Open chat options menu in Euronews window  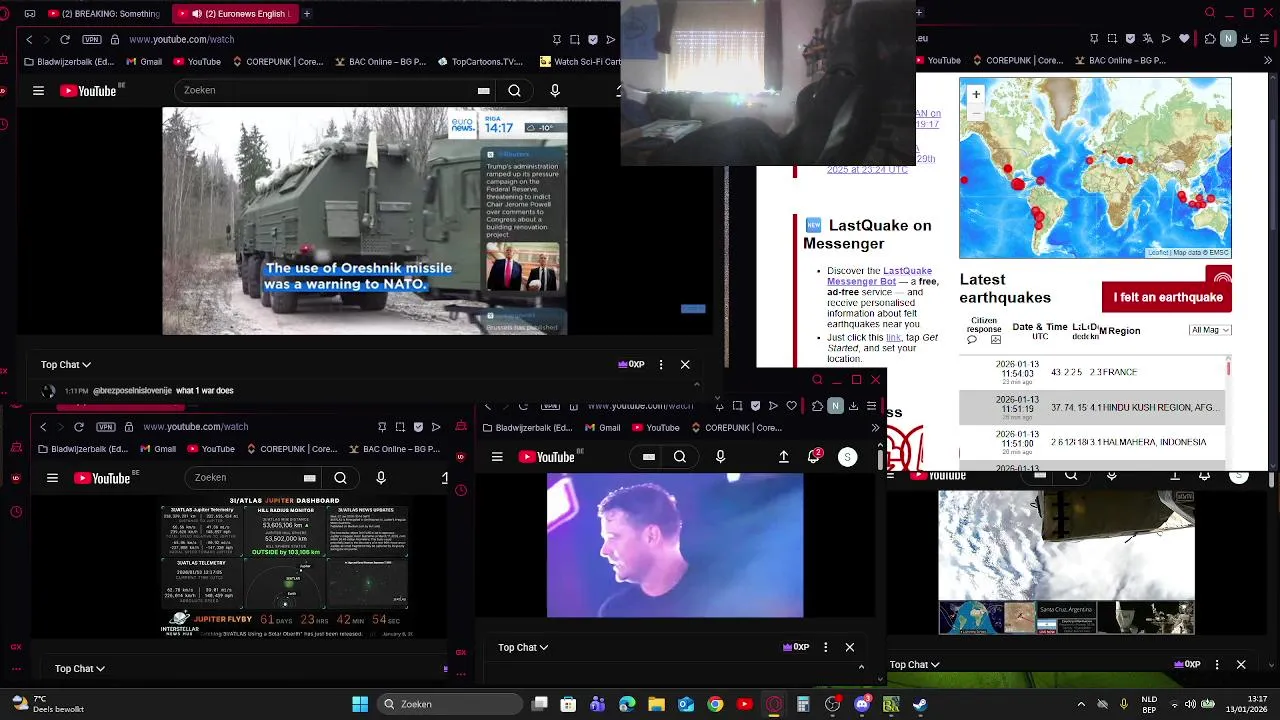[660, 365]
